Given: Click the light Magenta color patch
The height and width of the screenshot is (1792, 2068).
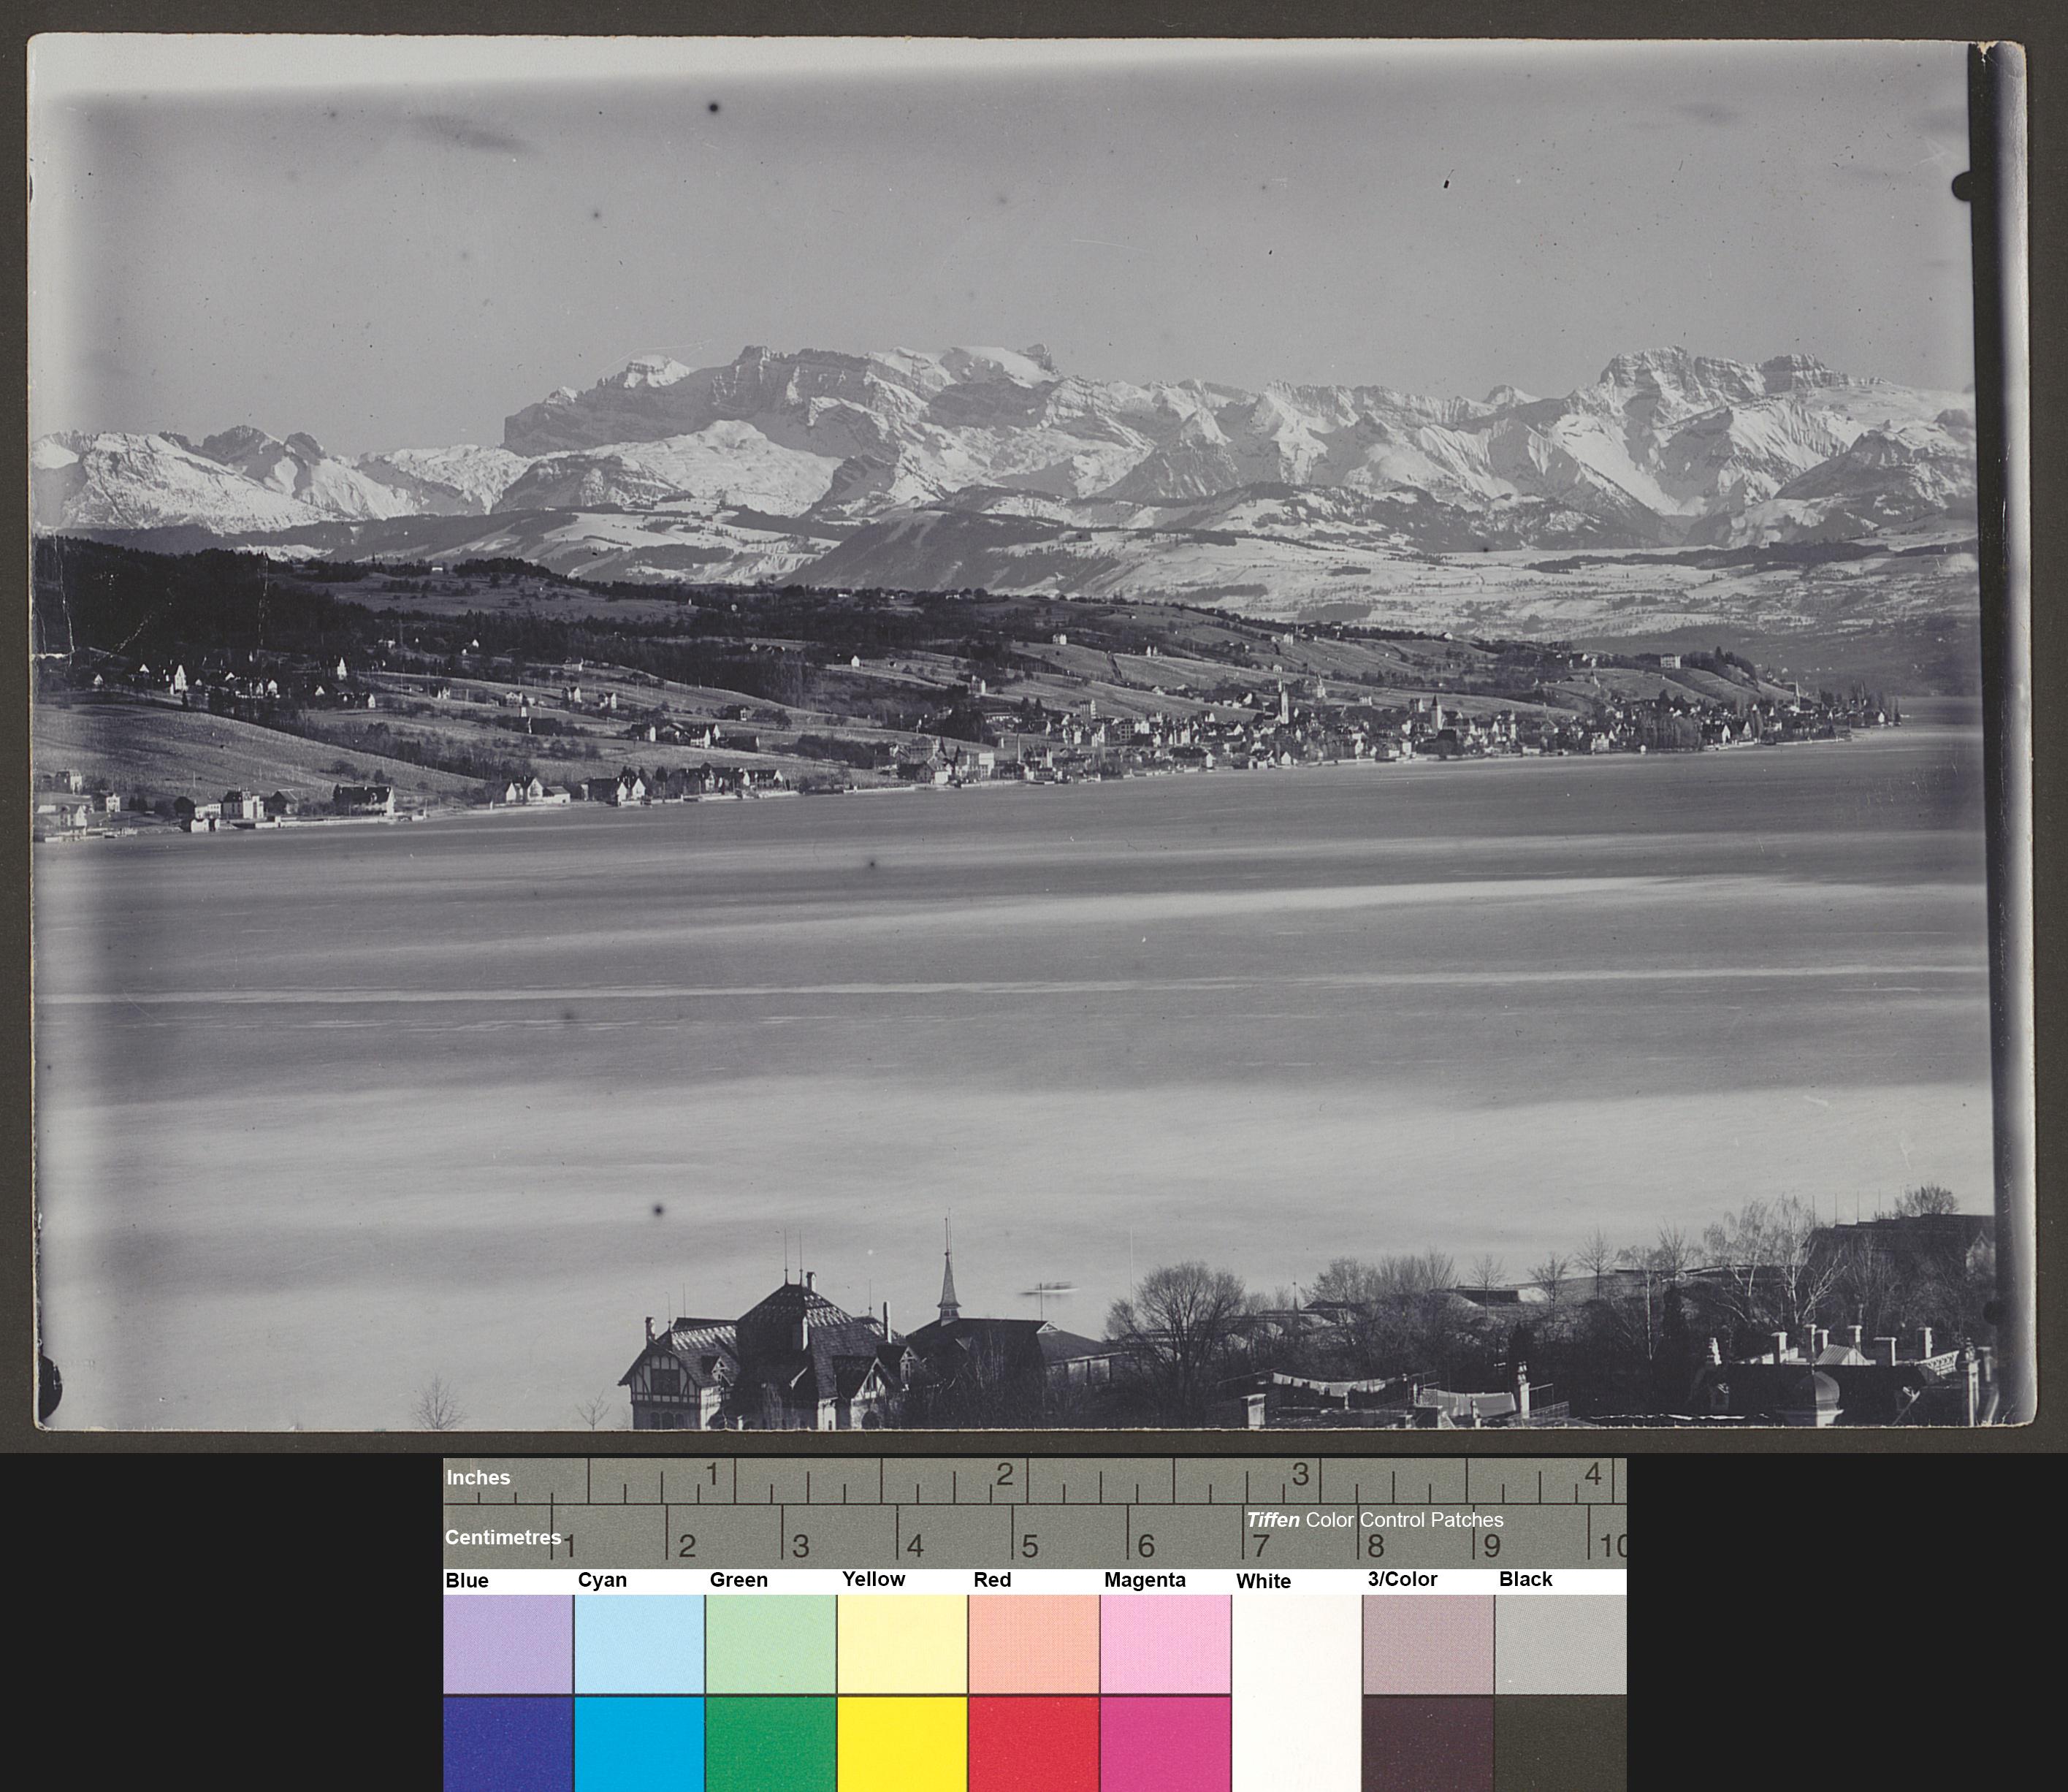Looking at the screenshot, I should 1166,1643.
